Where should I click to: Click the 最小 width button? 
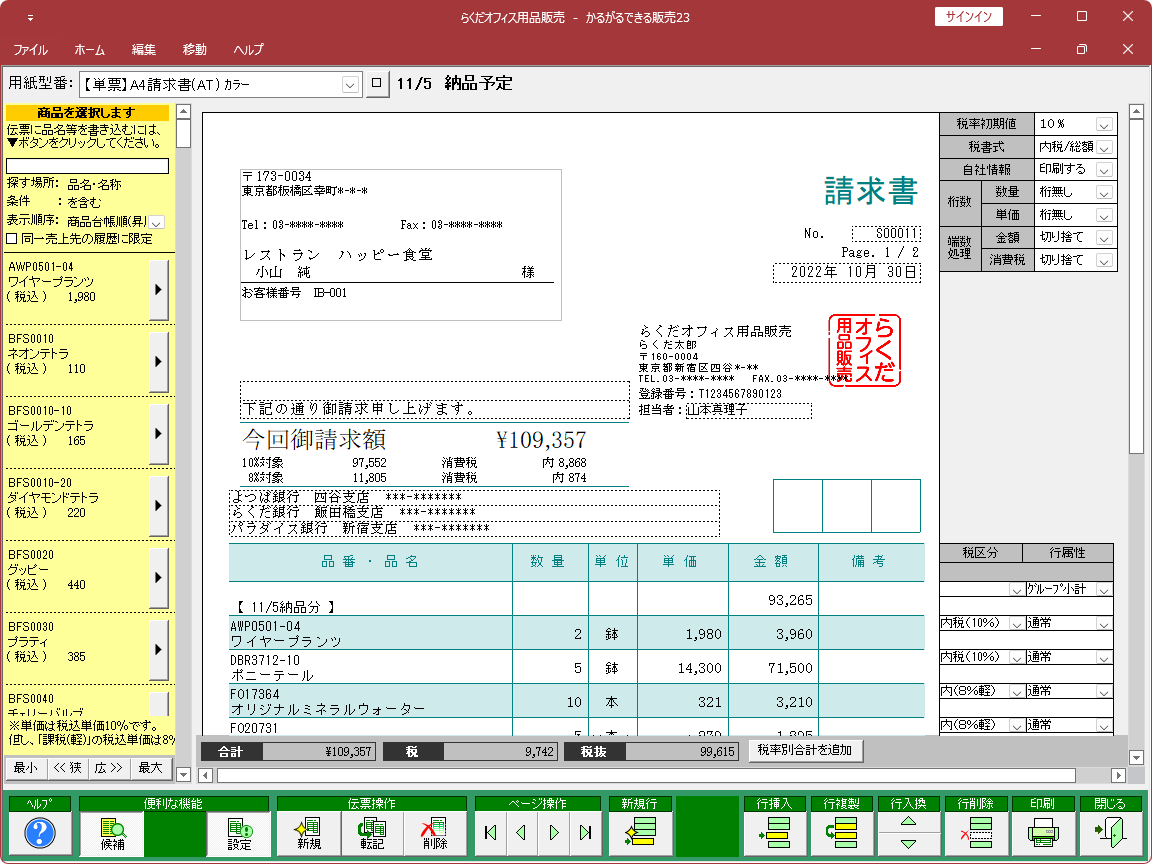pos(26,768)
